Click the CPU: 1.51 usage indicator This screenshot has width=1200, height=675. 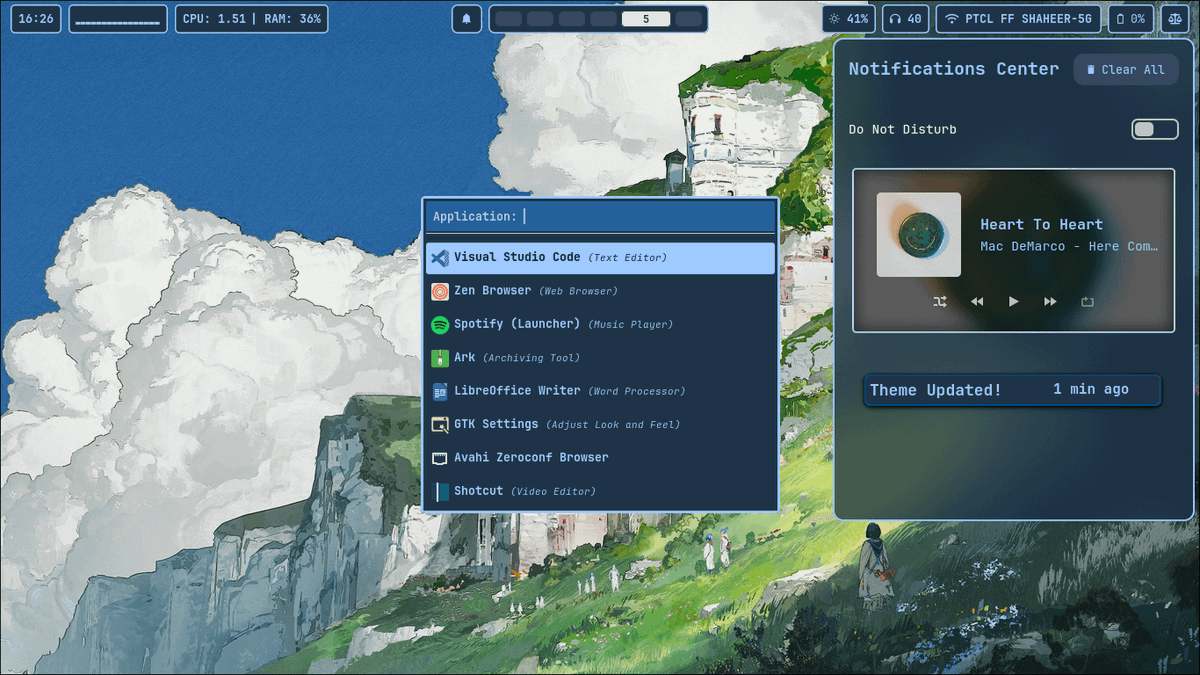click(x=214, y=19)
